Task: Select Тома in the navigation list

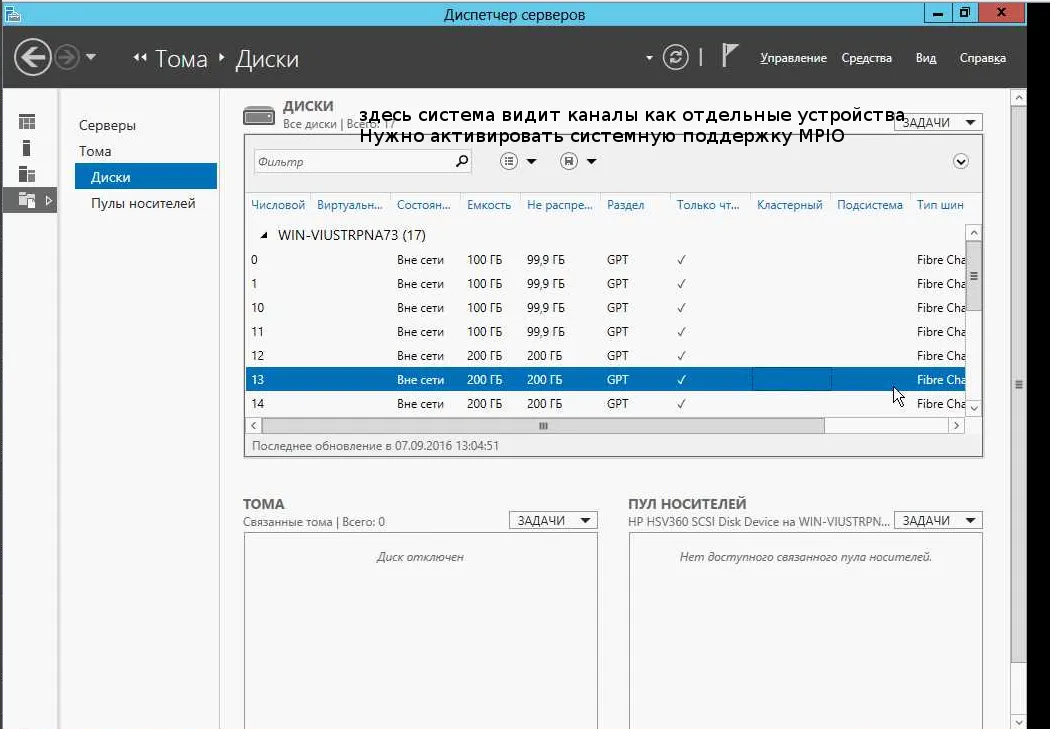Action: (95, 151)
